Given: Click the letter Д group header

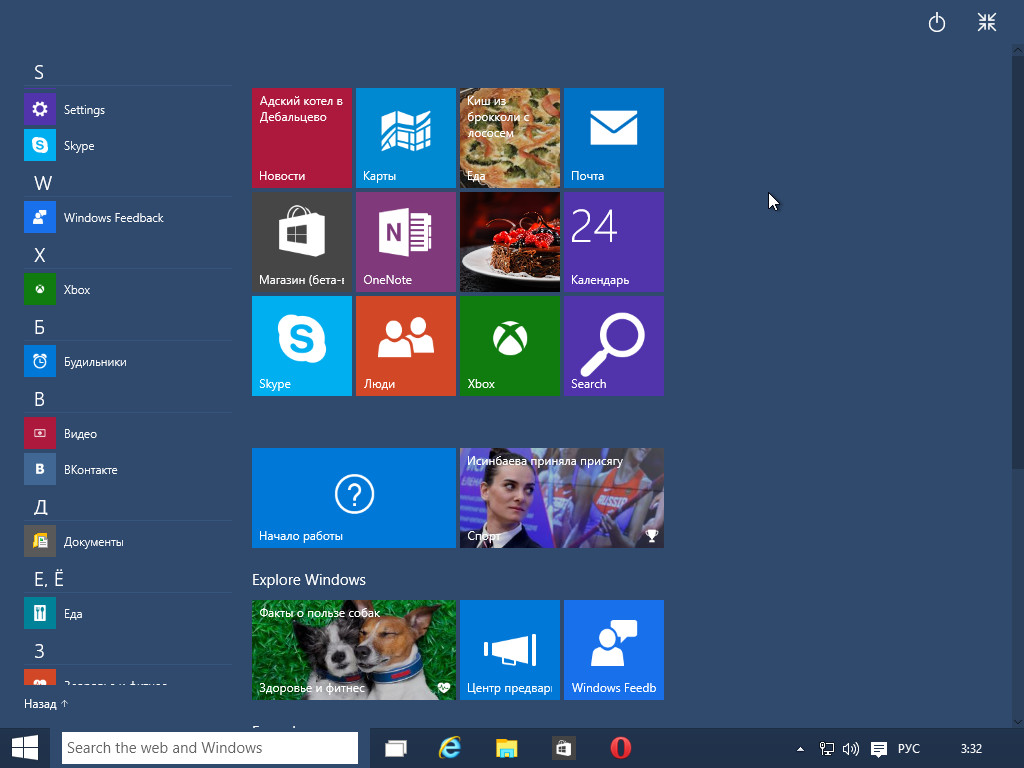Looking at the screenshot, I should pos(40,507).
